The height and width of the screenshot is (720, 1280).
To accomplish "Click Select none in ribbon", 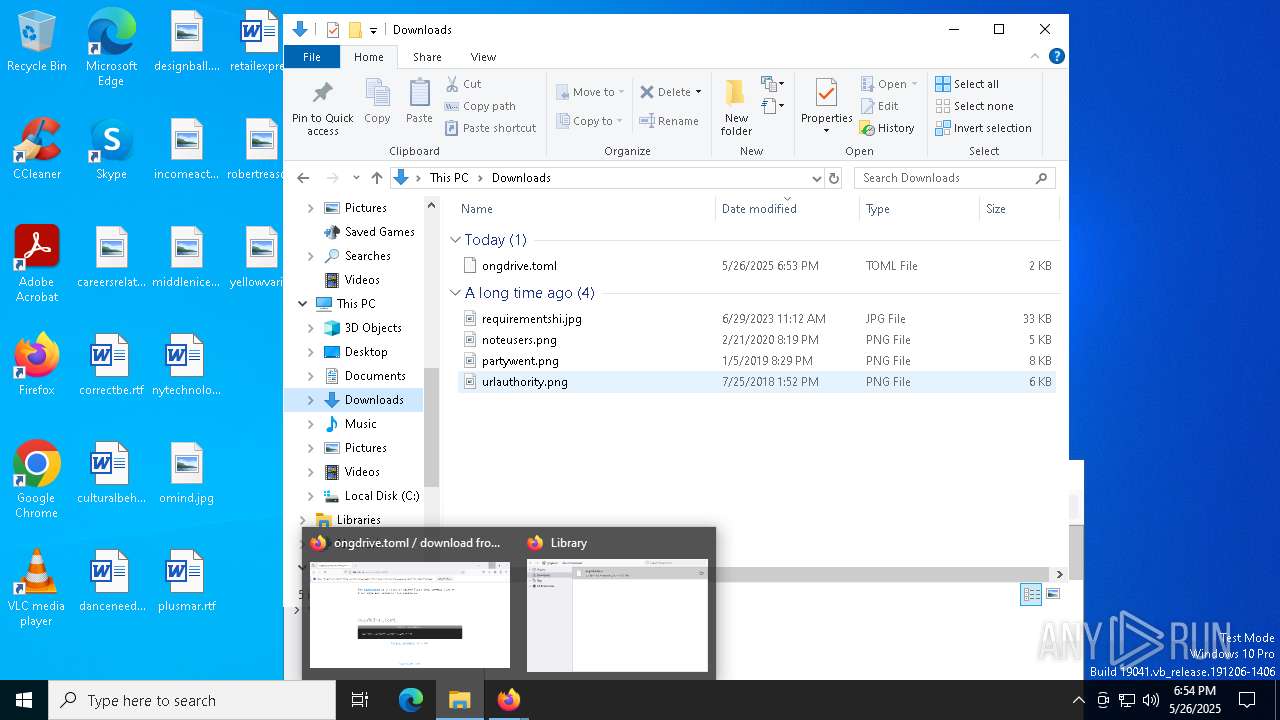I will click(x=974, y=106).
